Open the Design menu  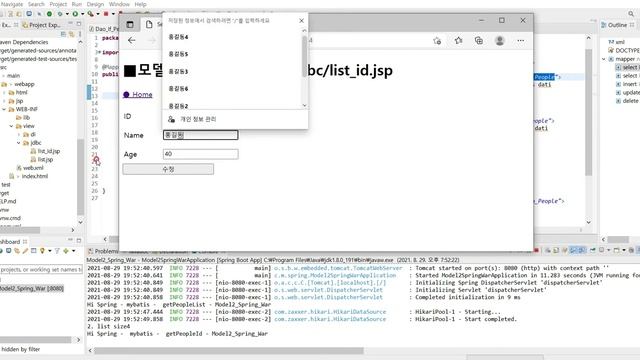click(95, 4)
